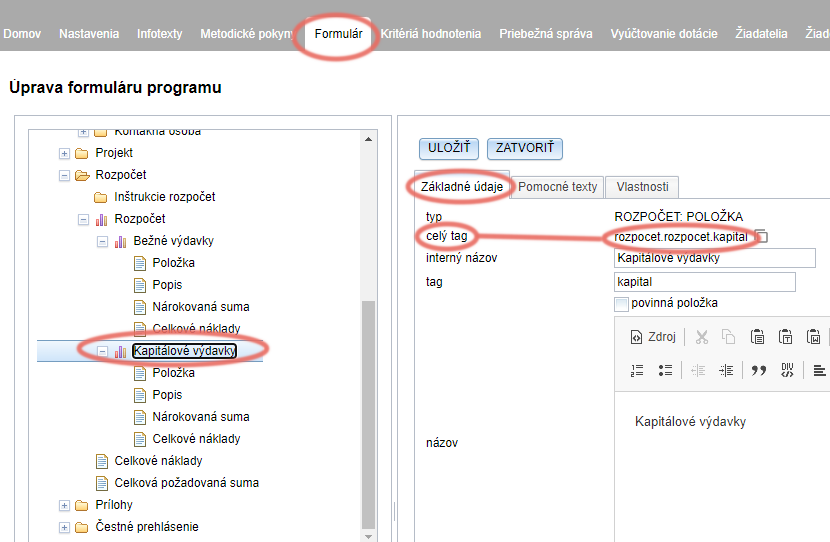Click Paste from Word icon
The width and height of the screenshot is (830, 542).
pos(814,337)
